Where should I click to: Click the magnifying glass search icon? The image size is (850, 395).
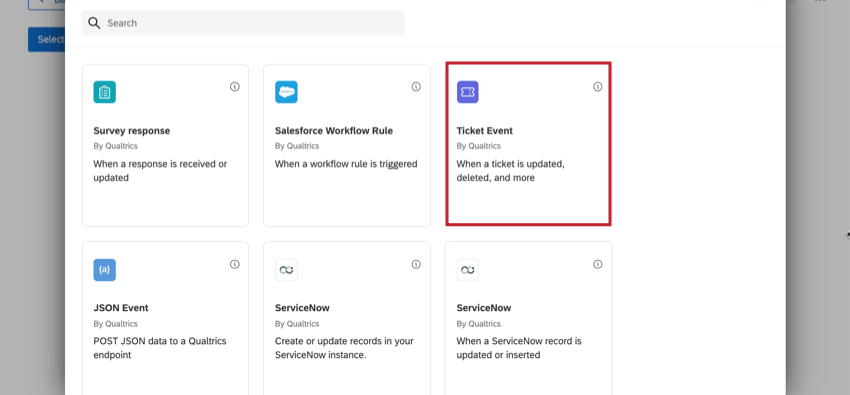[94, 23]
